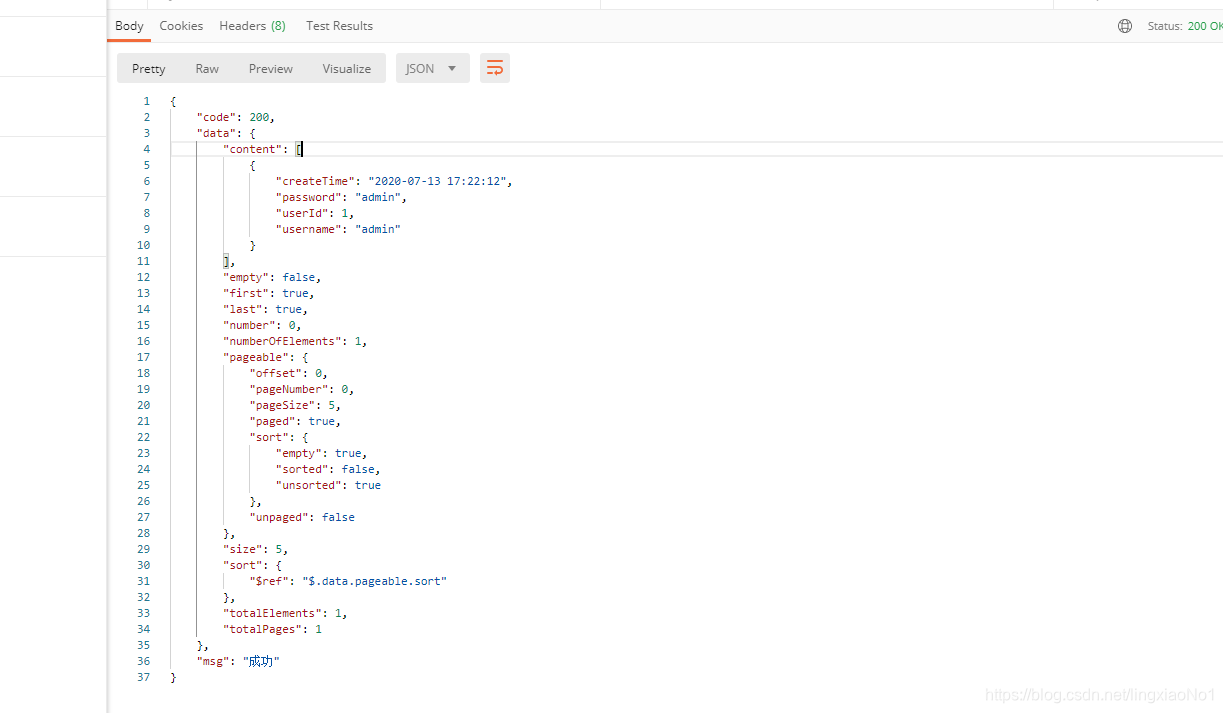Screen dimensions: 1223x713
Task: Select the Pretty view button
Action: point(148,69)
